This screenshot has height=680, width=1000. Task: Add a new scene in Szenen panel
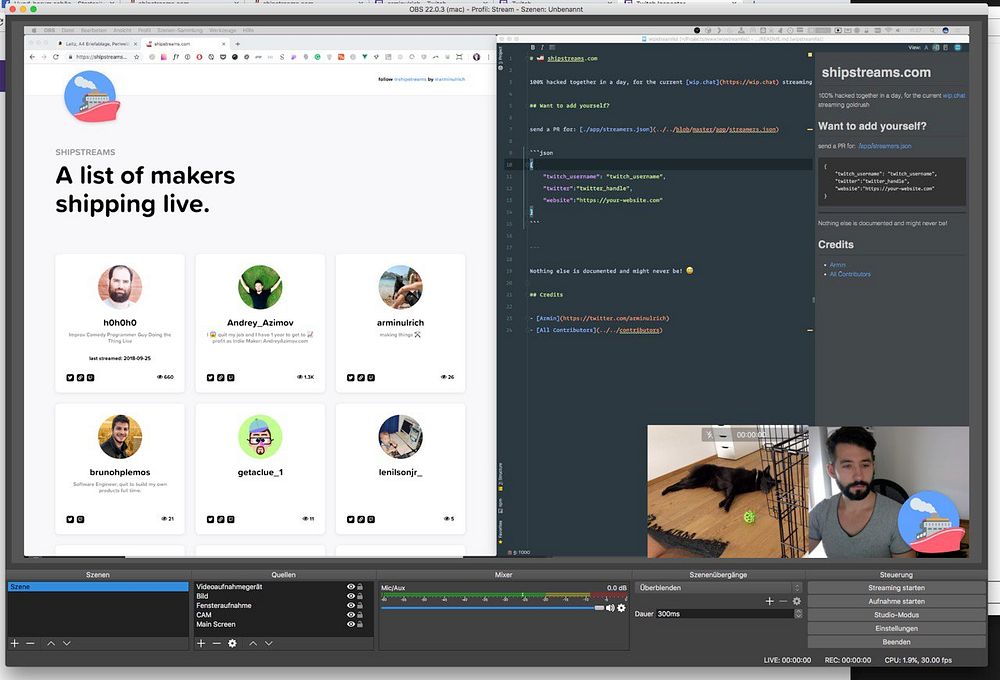[x=15, y=643]
